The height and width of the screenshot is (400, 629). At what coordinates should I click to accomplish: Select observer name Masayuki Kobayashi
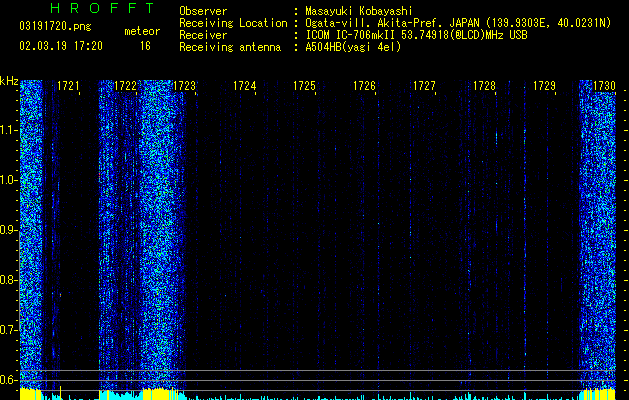(359, 11)
